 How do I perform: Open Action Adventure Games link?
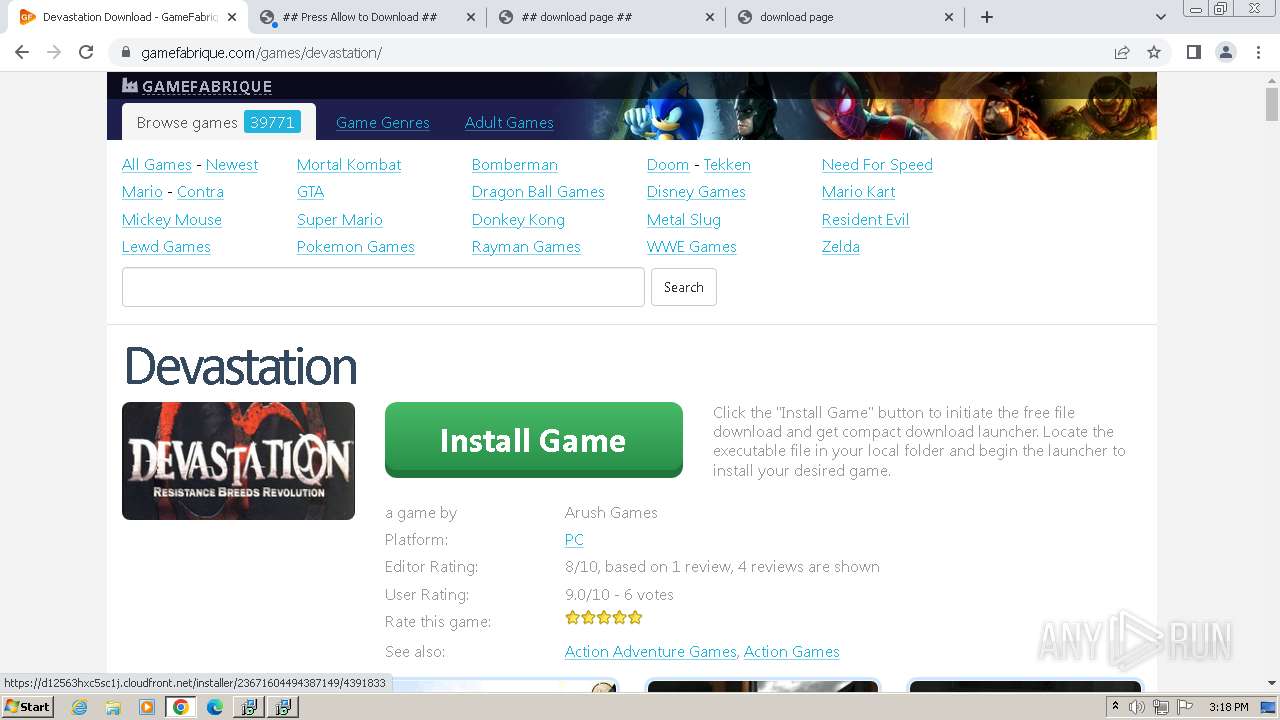coord(651,652)
